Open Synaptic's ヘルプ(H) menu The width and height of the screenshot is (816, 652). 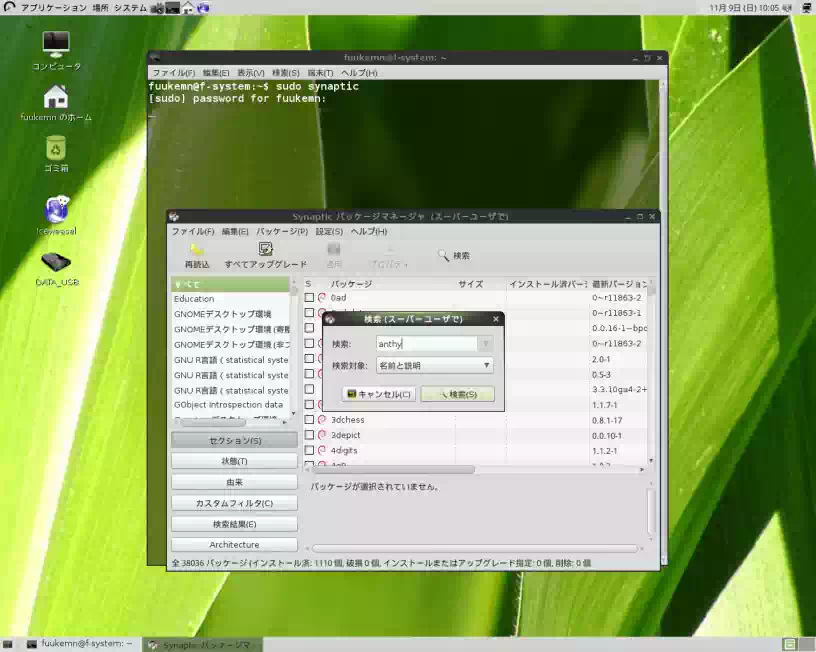pos(368,232)
